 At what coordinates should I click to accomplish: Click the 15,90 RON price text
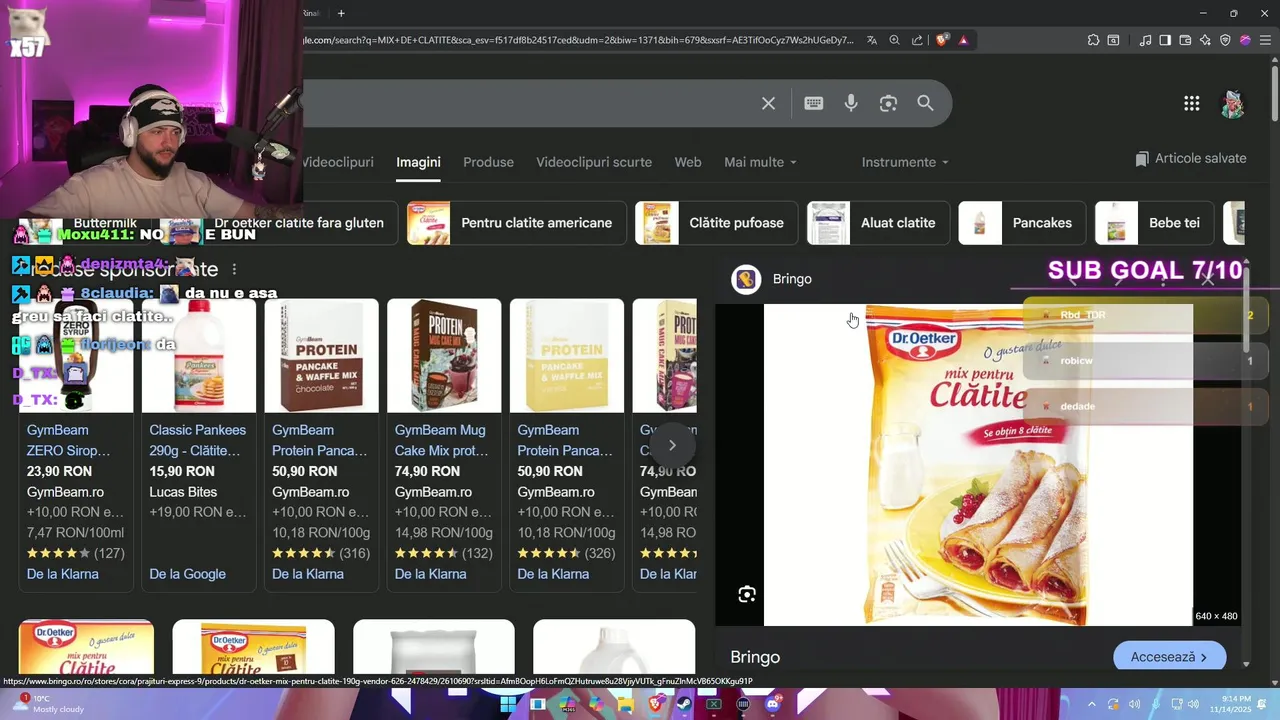click(x=182, y=471)
